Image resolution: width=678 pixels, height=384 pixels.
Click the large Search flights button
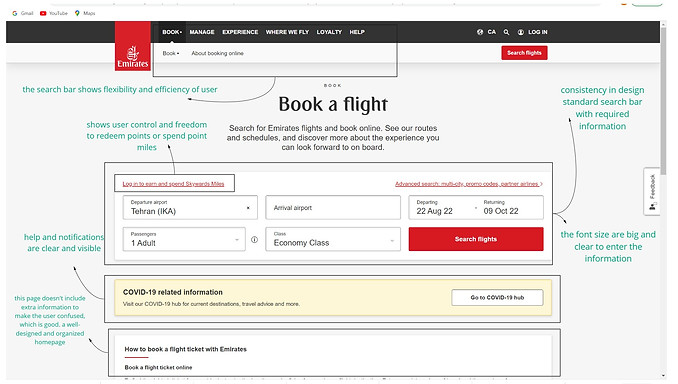point(476,239)
